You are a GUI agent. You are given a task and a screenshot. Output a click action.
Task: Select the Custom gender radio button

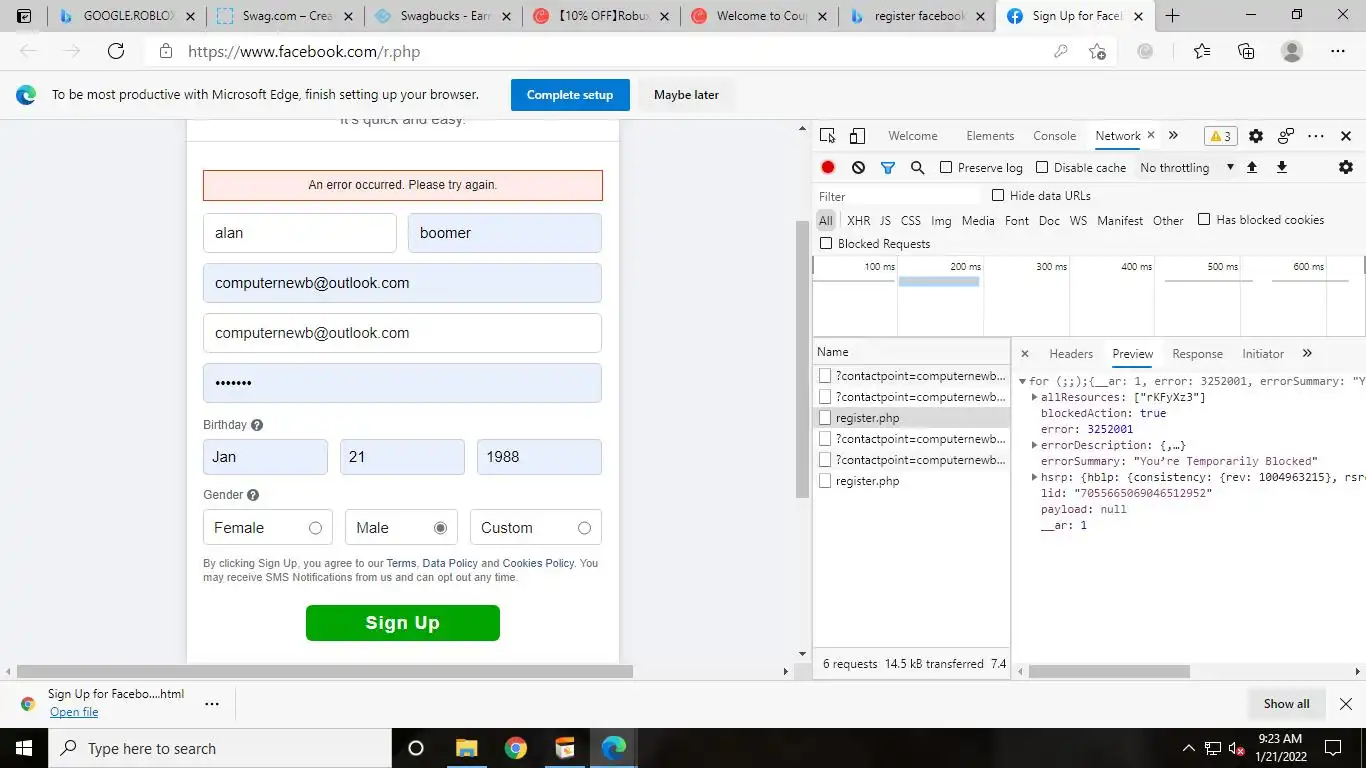coord(584,528)
